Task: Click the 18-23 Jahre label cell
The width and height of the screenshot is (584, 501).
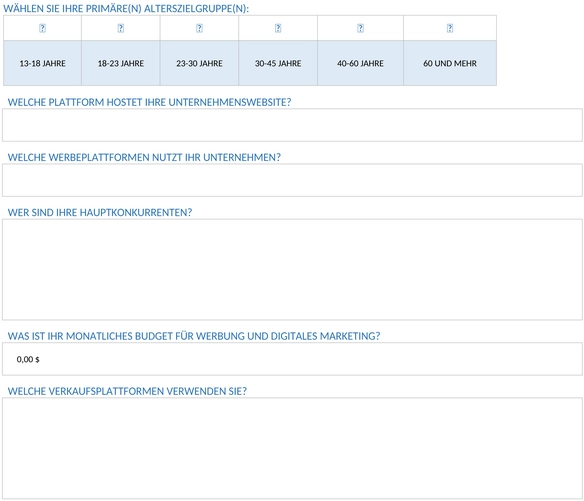Action: click(x=121, y=63)
